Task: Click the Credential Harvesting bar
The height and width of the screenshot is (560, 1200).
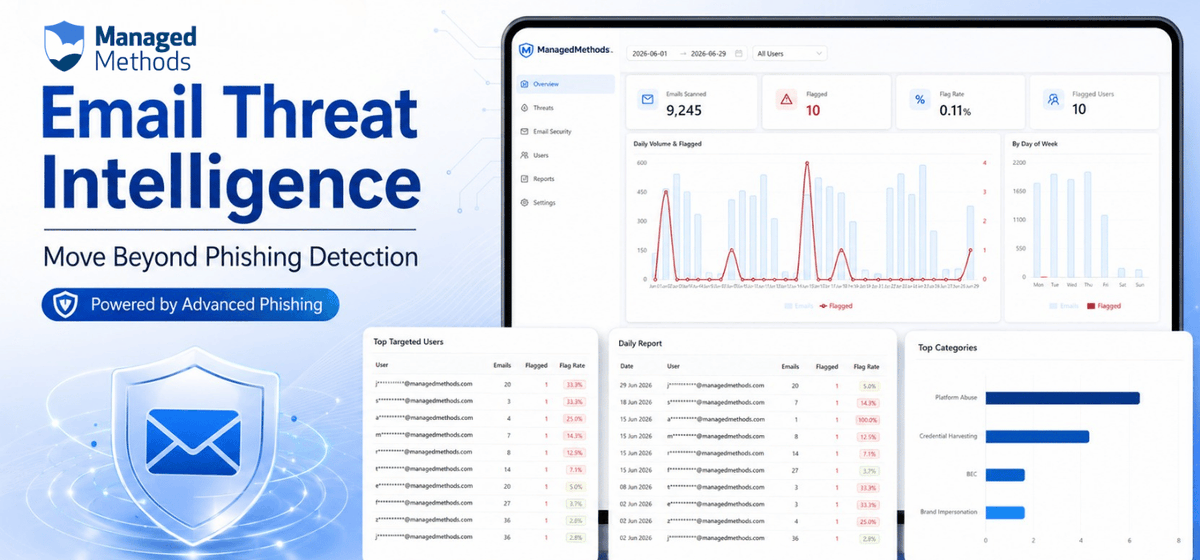Action: pos(1037,436)
